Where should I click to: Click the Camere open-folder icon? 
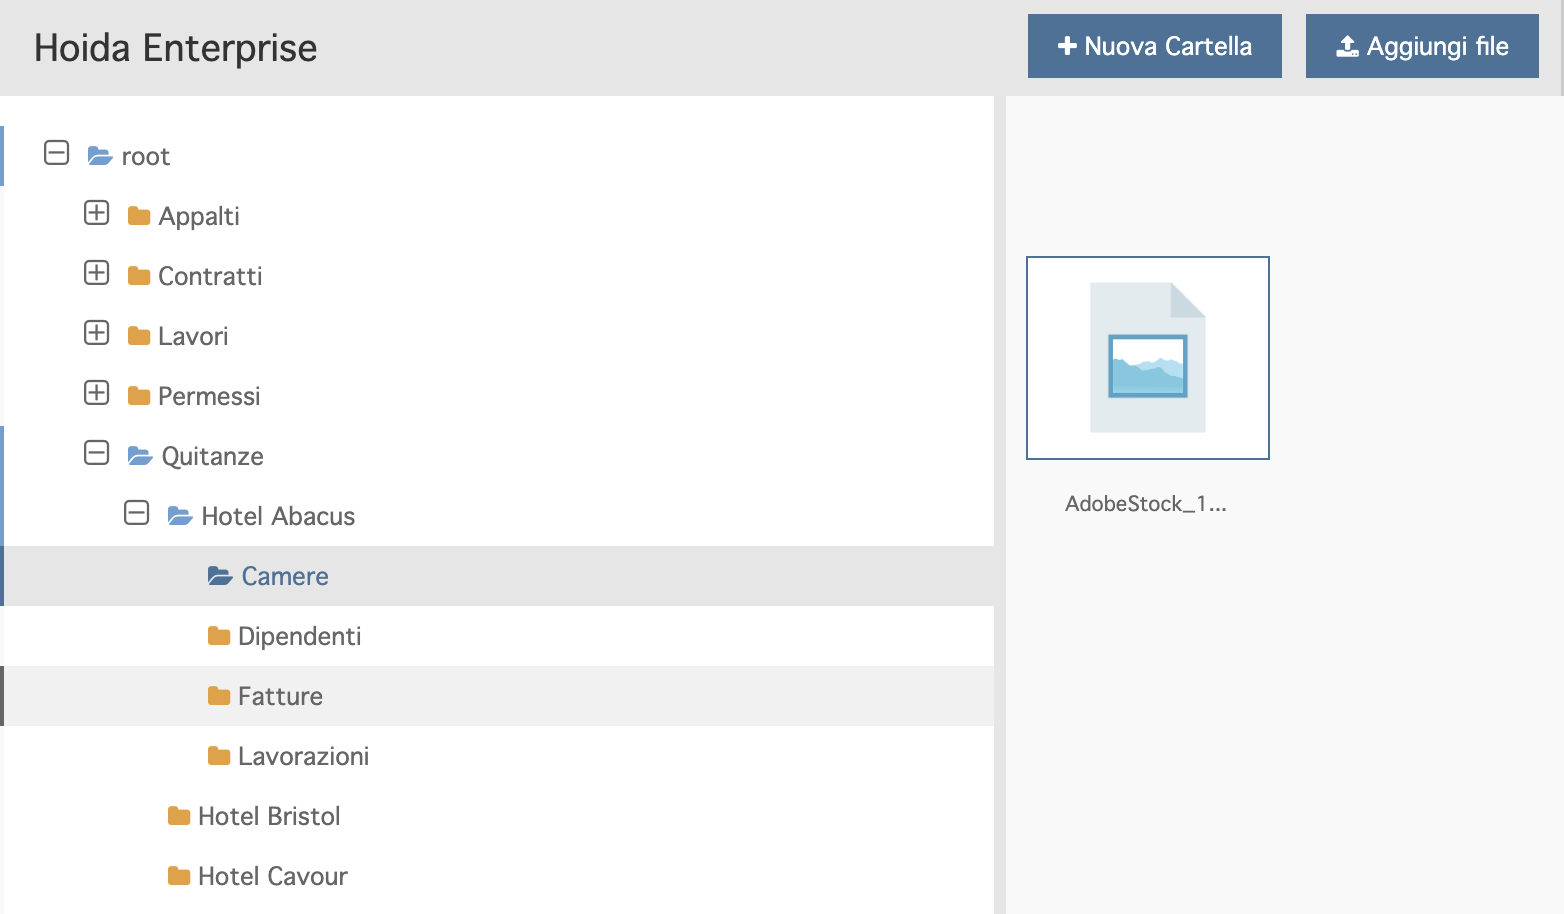tap(220, 576)
